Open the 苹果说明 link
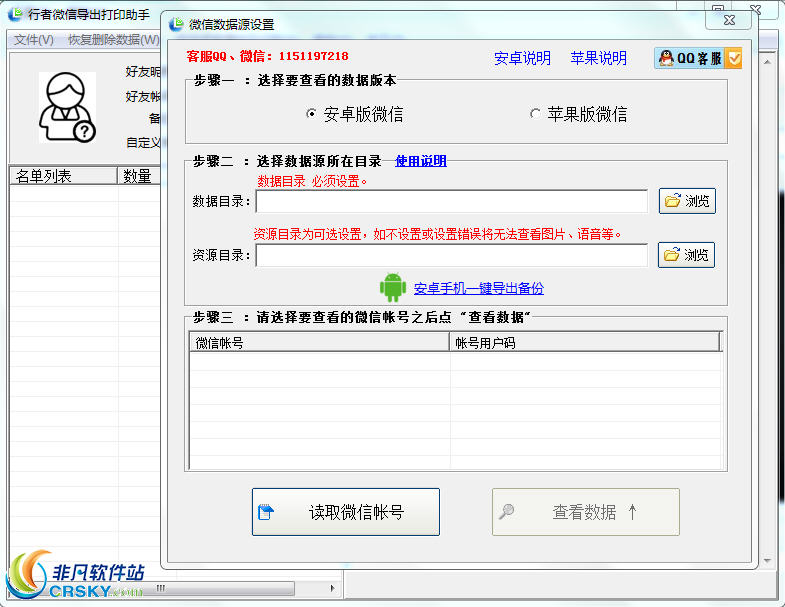 pyautogui.click(x=598, y=58)
